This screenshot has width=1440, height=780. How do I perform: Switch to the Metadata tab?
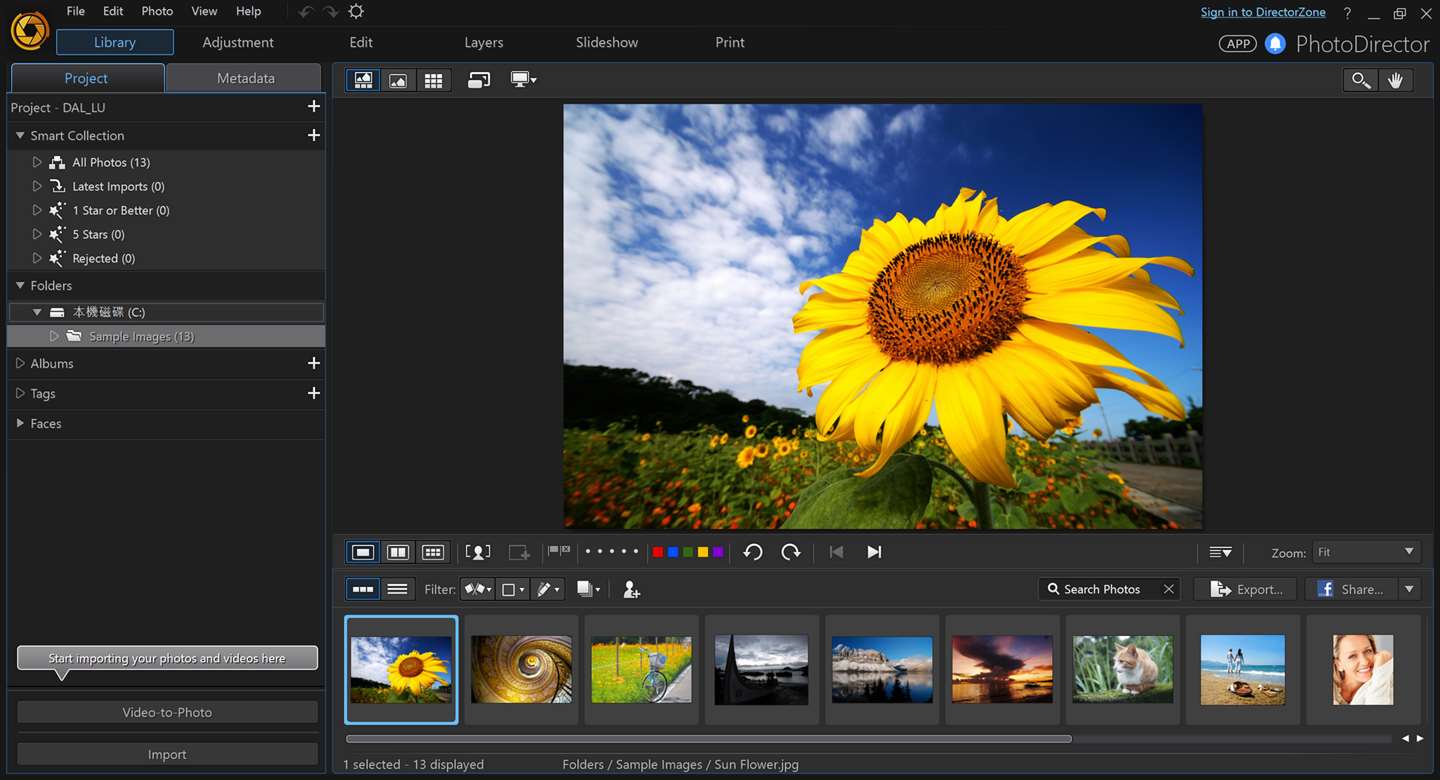tap(245, 78)
